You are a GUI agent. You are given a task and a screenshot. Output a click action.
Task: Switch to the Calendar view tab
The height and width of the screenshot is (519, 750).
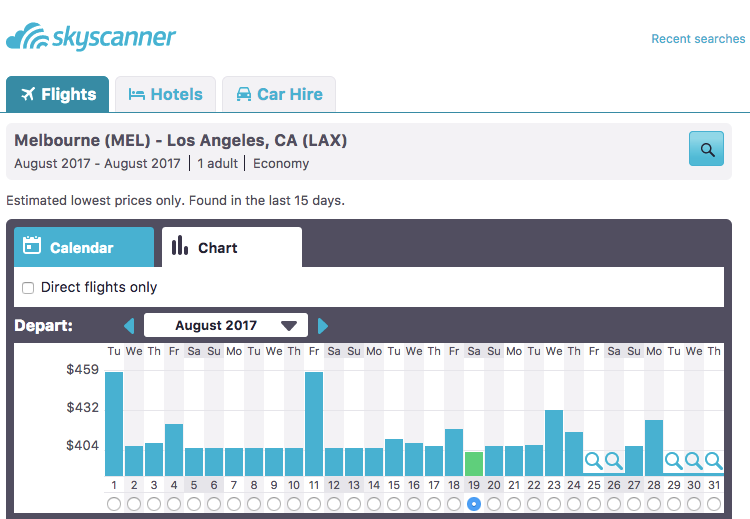point(84,247)
